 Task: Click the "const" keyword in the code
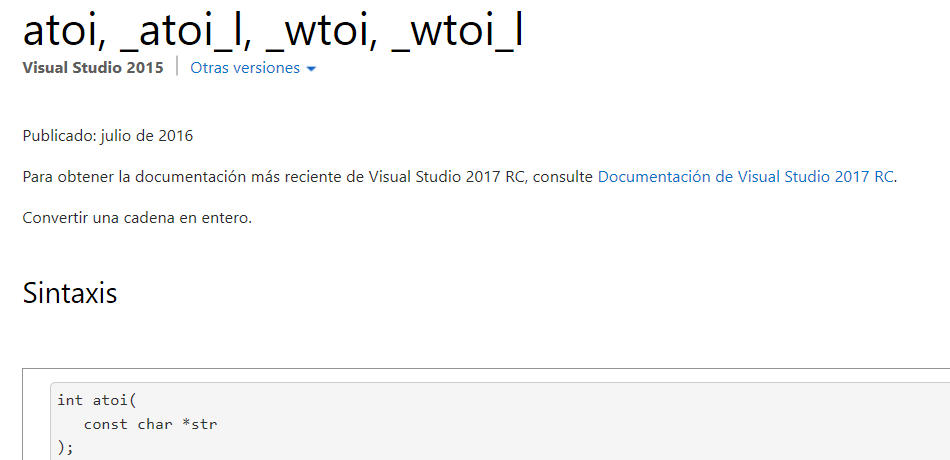[x=106, y=424]
